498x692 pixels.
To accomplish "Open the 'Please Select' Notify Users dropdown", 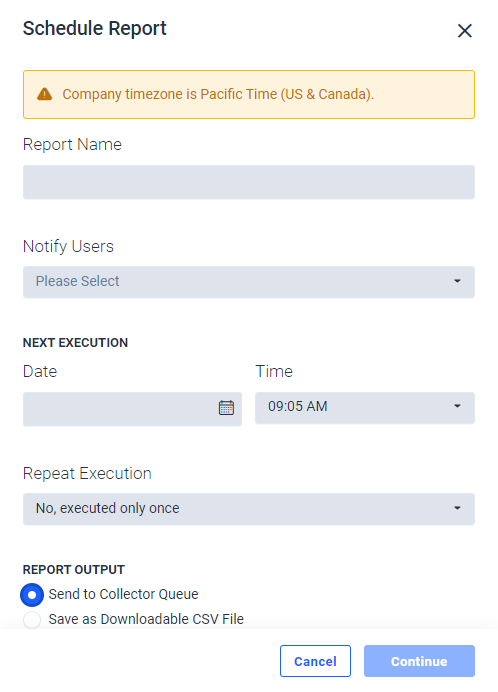I will [x=249, y=282].
